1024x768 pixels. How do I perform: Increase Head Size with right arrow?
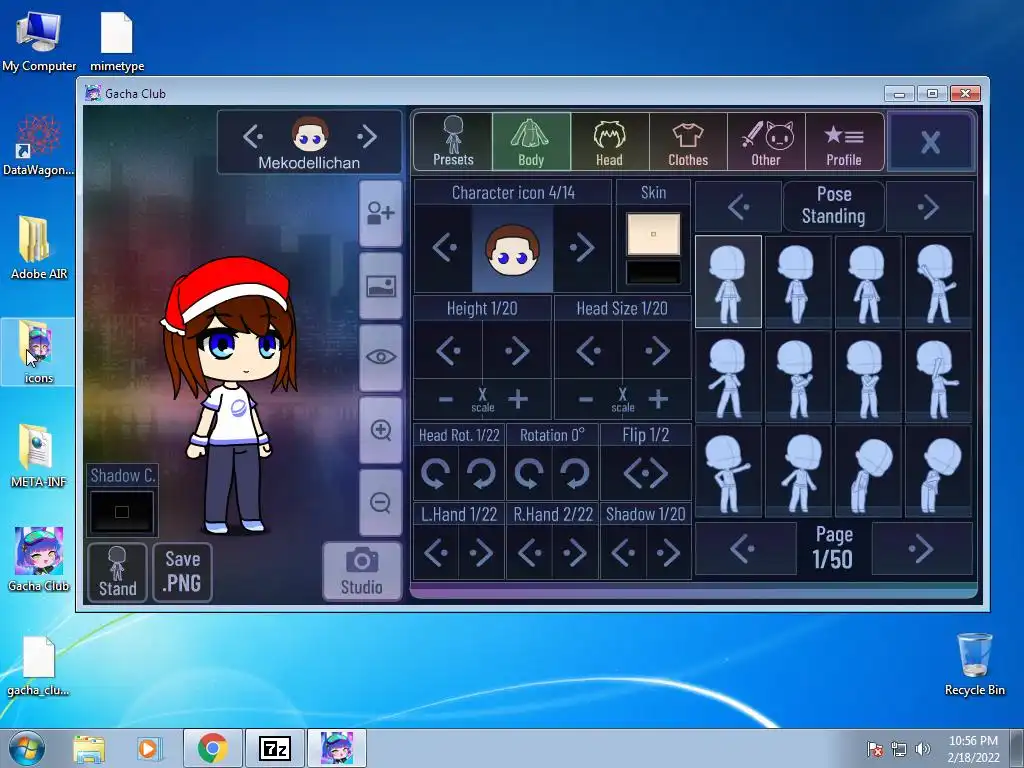coord(657,351)
